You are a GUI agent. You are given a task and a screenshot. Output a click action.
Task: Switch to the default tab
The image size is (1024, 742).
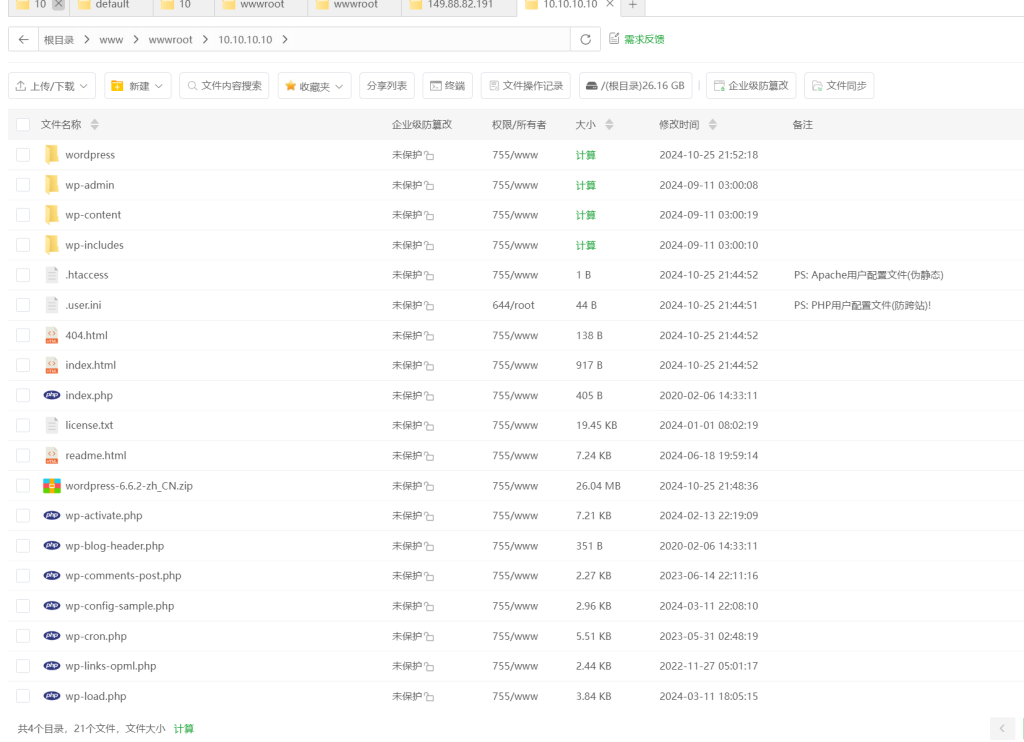112,5
